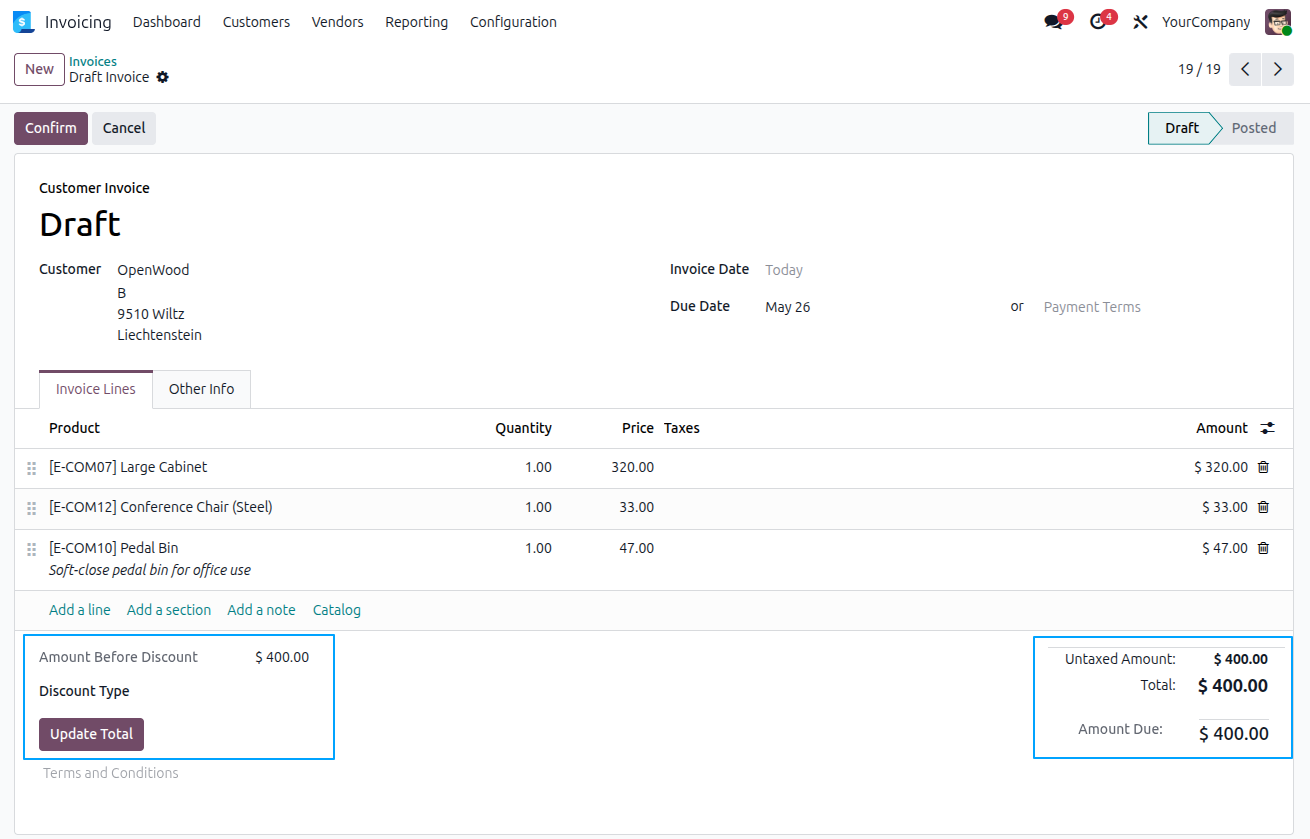Image resolution: width=1310 pixels, height=839 pixels.
Task: Click the Terms and Conditions field
Action: (x=111, y=773)
